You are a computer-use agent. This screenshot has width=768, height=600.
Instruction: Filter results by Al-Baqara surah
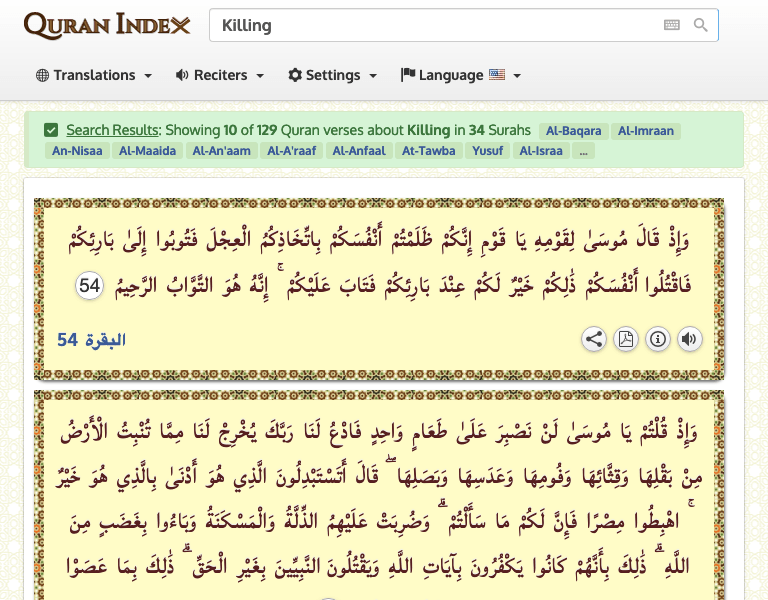point(571,131)
